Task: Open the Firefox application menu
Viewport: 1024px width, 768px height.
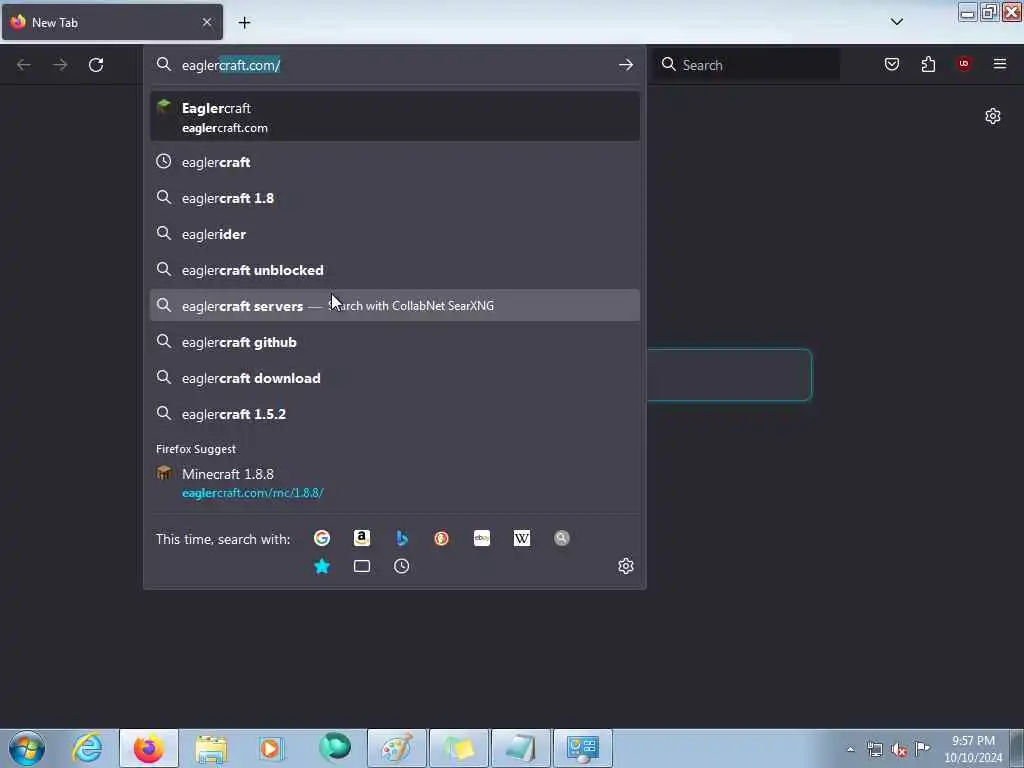Action: coord(1000,64)
